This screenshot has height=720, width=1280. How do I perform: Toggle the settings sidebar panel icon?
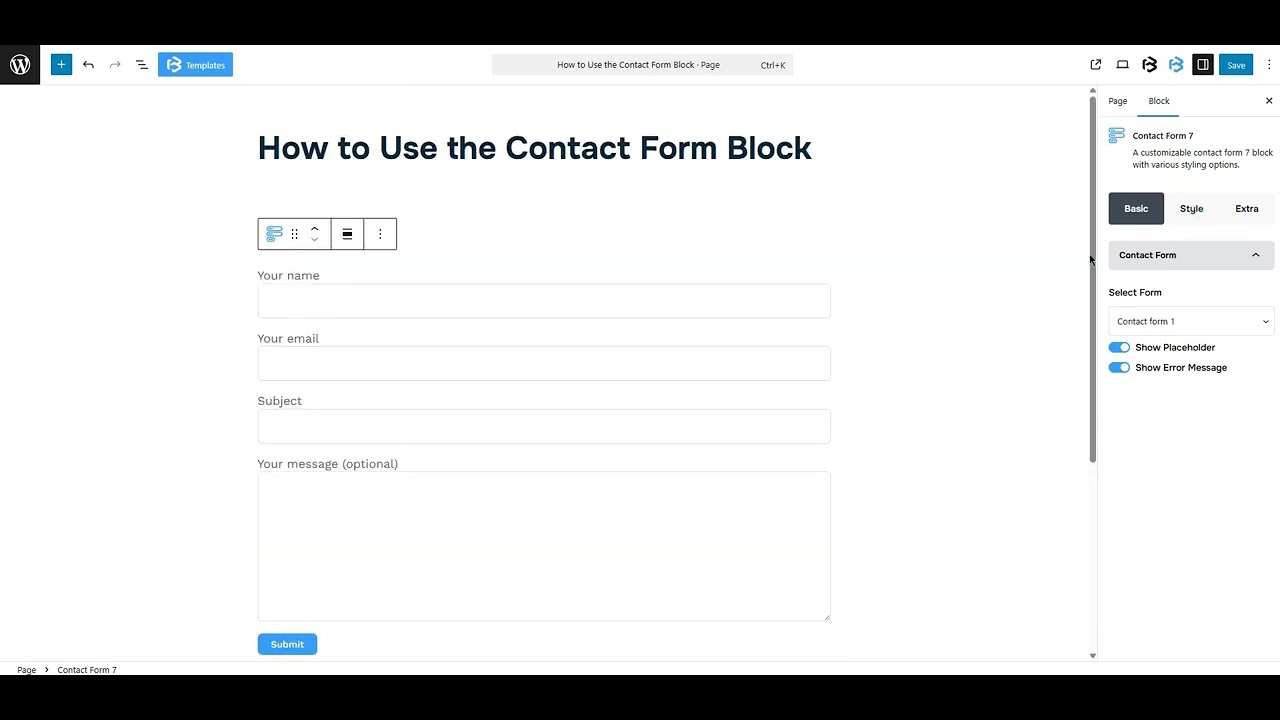(1203, 64)
